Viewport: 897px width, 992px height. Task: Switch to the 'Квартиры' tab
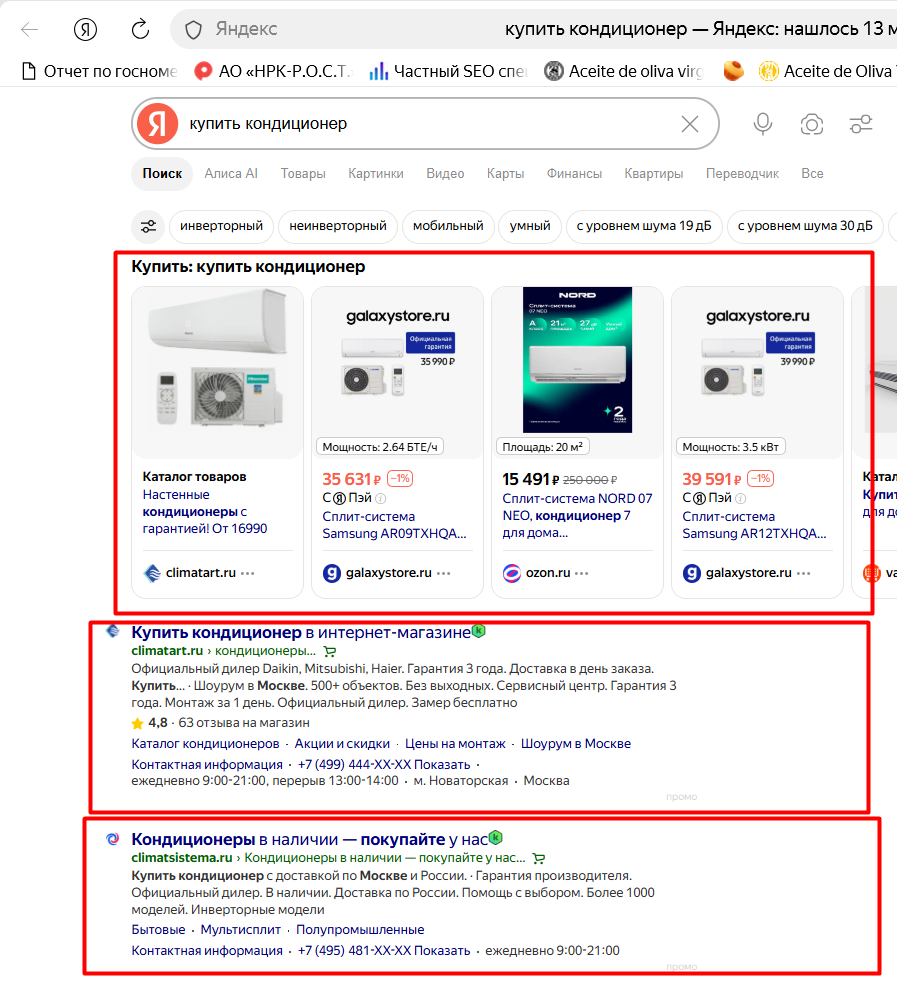tap(653, 173)
